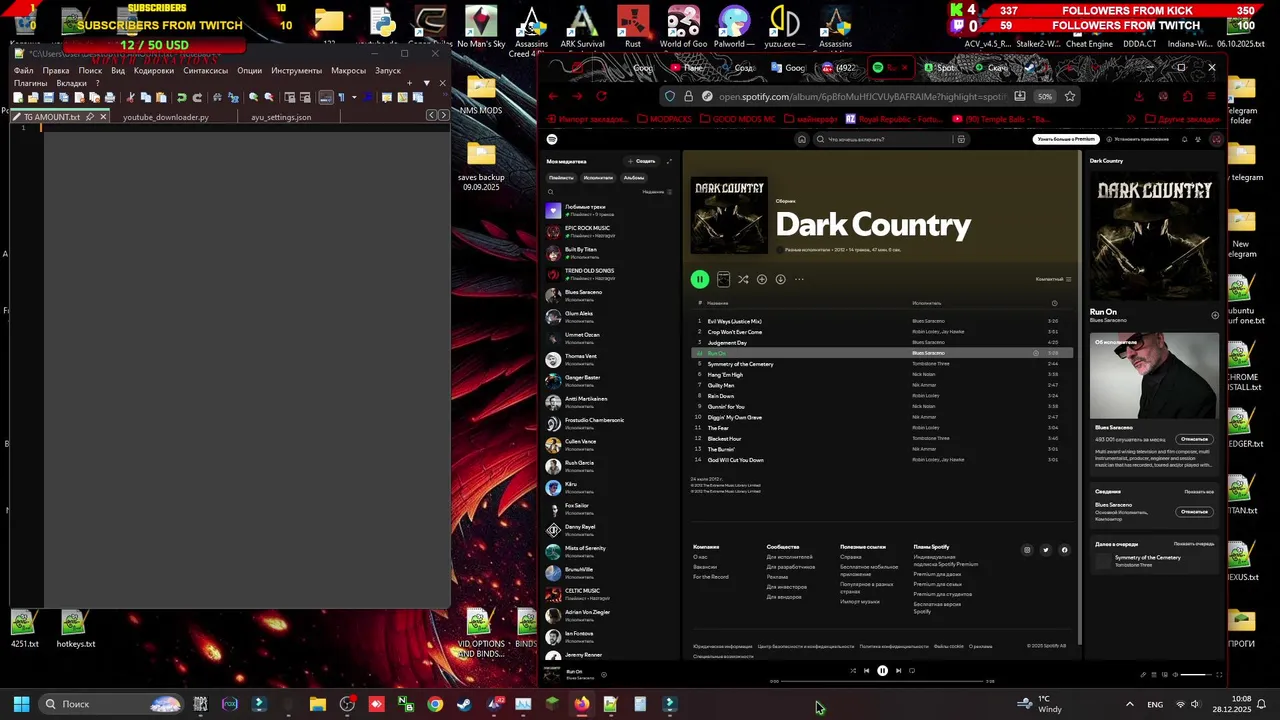The width and height of the screenshot is (1280, 720).
Task: Click the Spotify search field
Action: click(885, 140)
